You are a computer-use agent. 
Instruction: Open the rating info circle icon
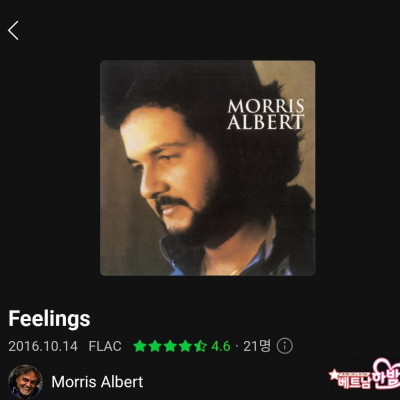pyautogui.click(x=285, y=346)
